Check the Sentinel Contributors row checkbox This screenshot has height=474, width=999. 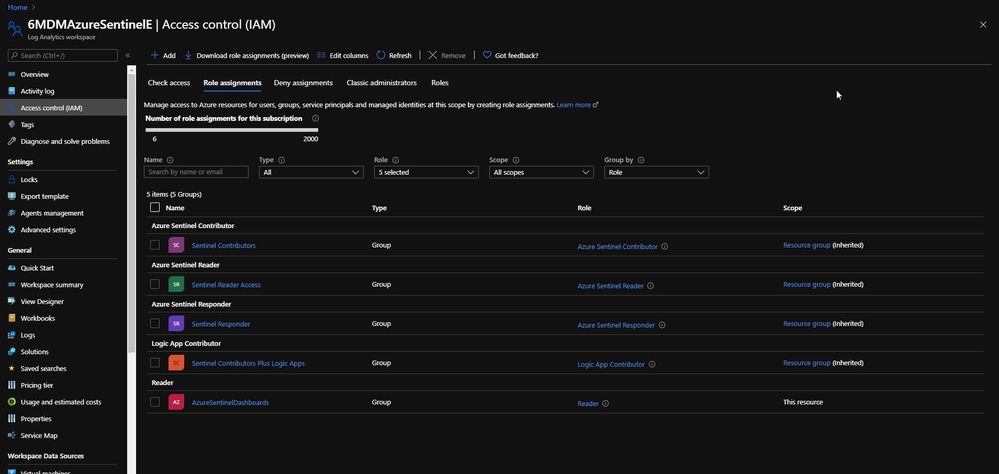click(155, 245)
